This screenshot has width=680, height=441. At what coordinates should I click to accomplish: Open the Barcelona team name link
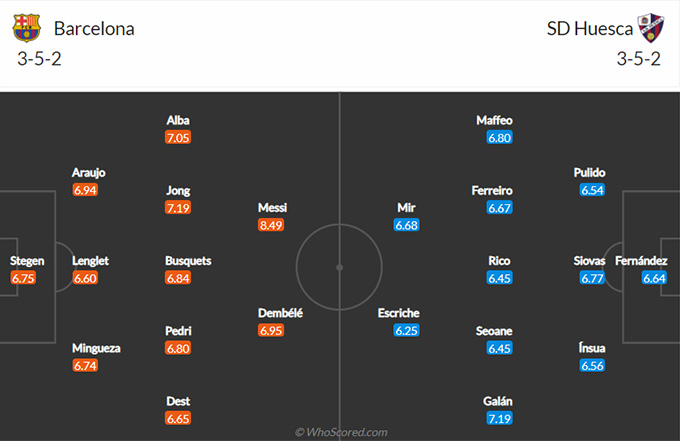[94, 29]
